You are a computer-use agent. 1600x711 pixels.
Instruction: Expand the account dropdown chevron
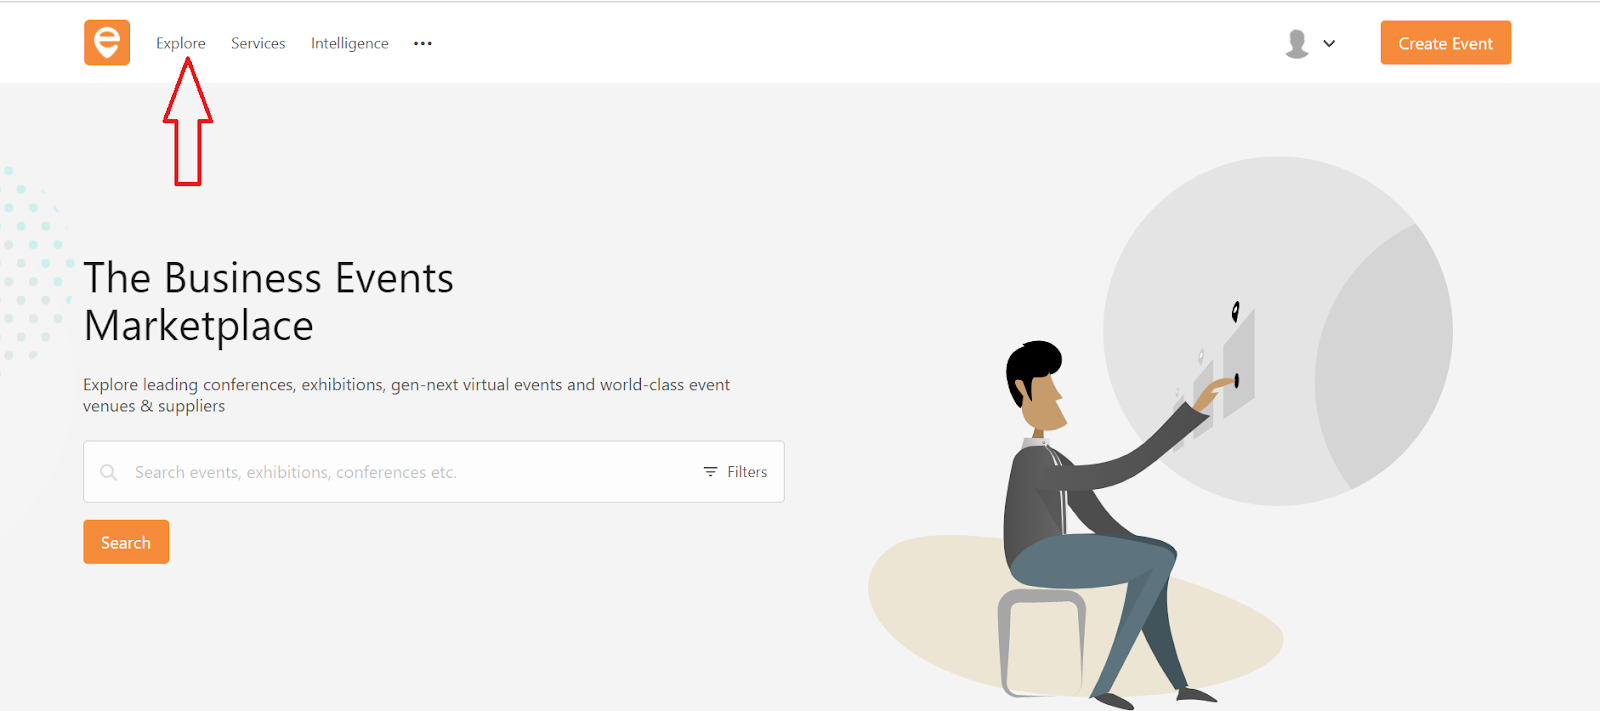pos(1329,44)
